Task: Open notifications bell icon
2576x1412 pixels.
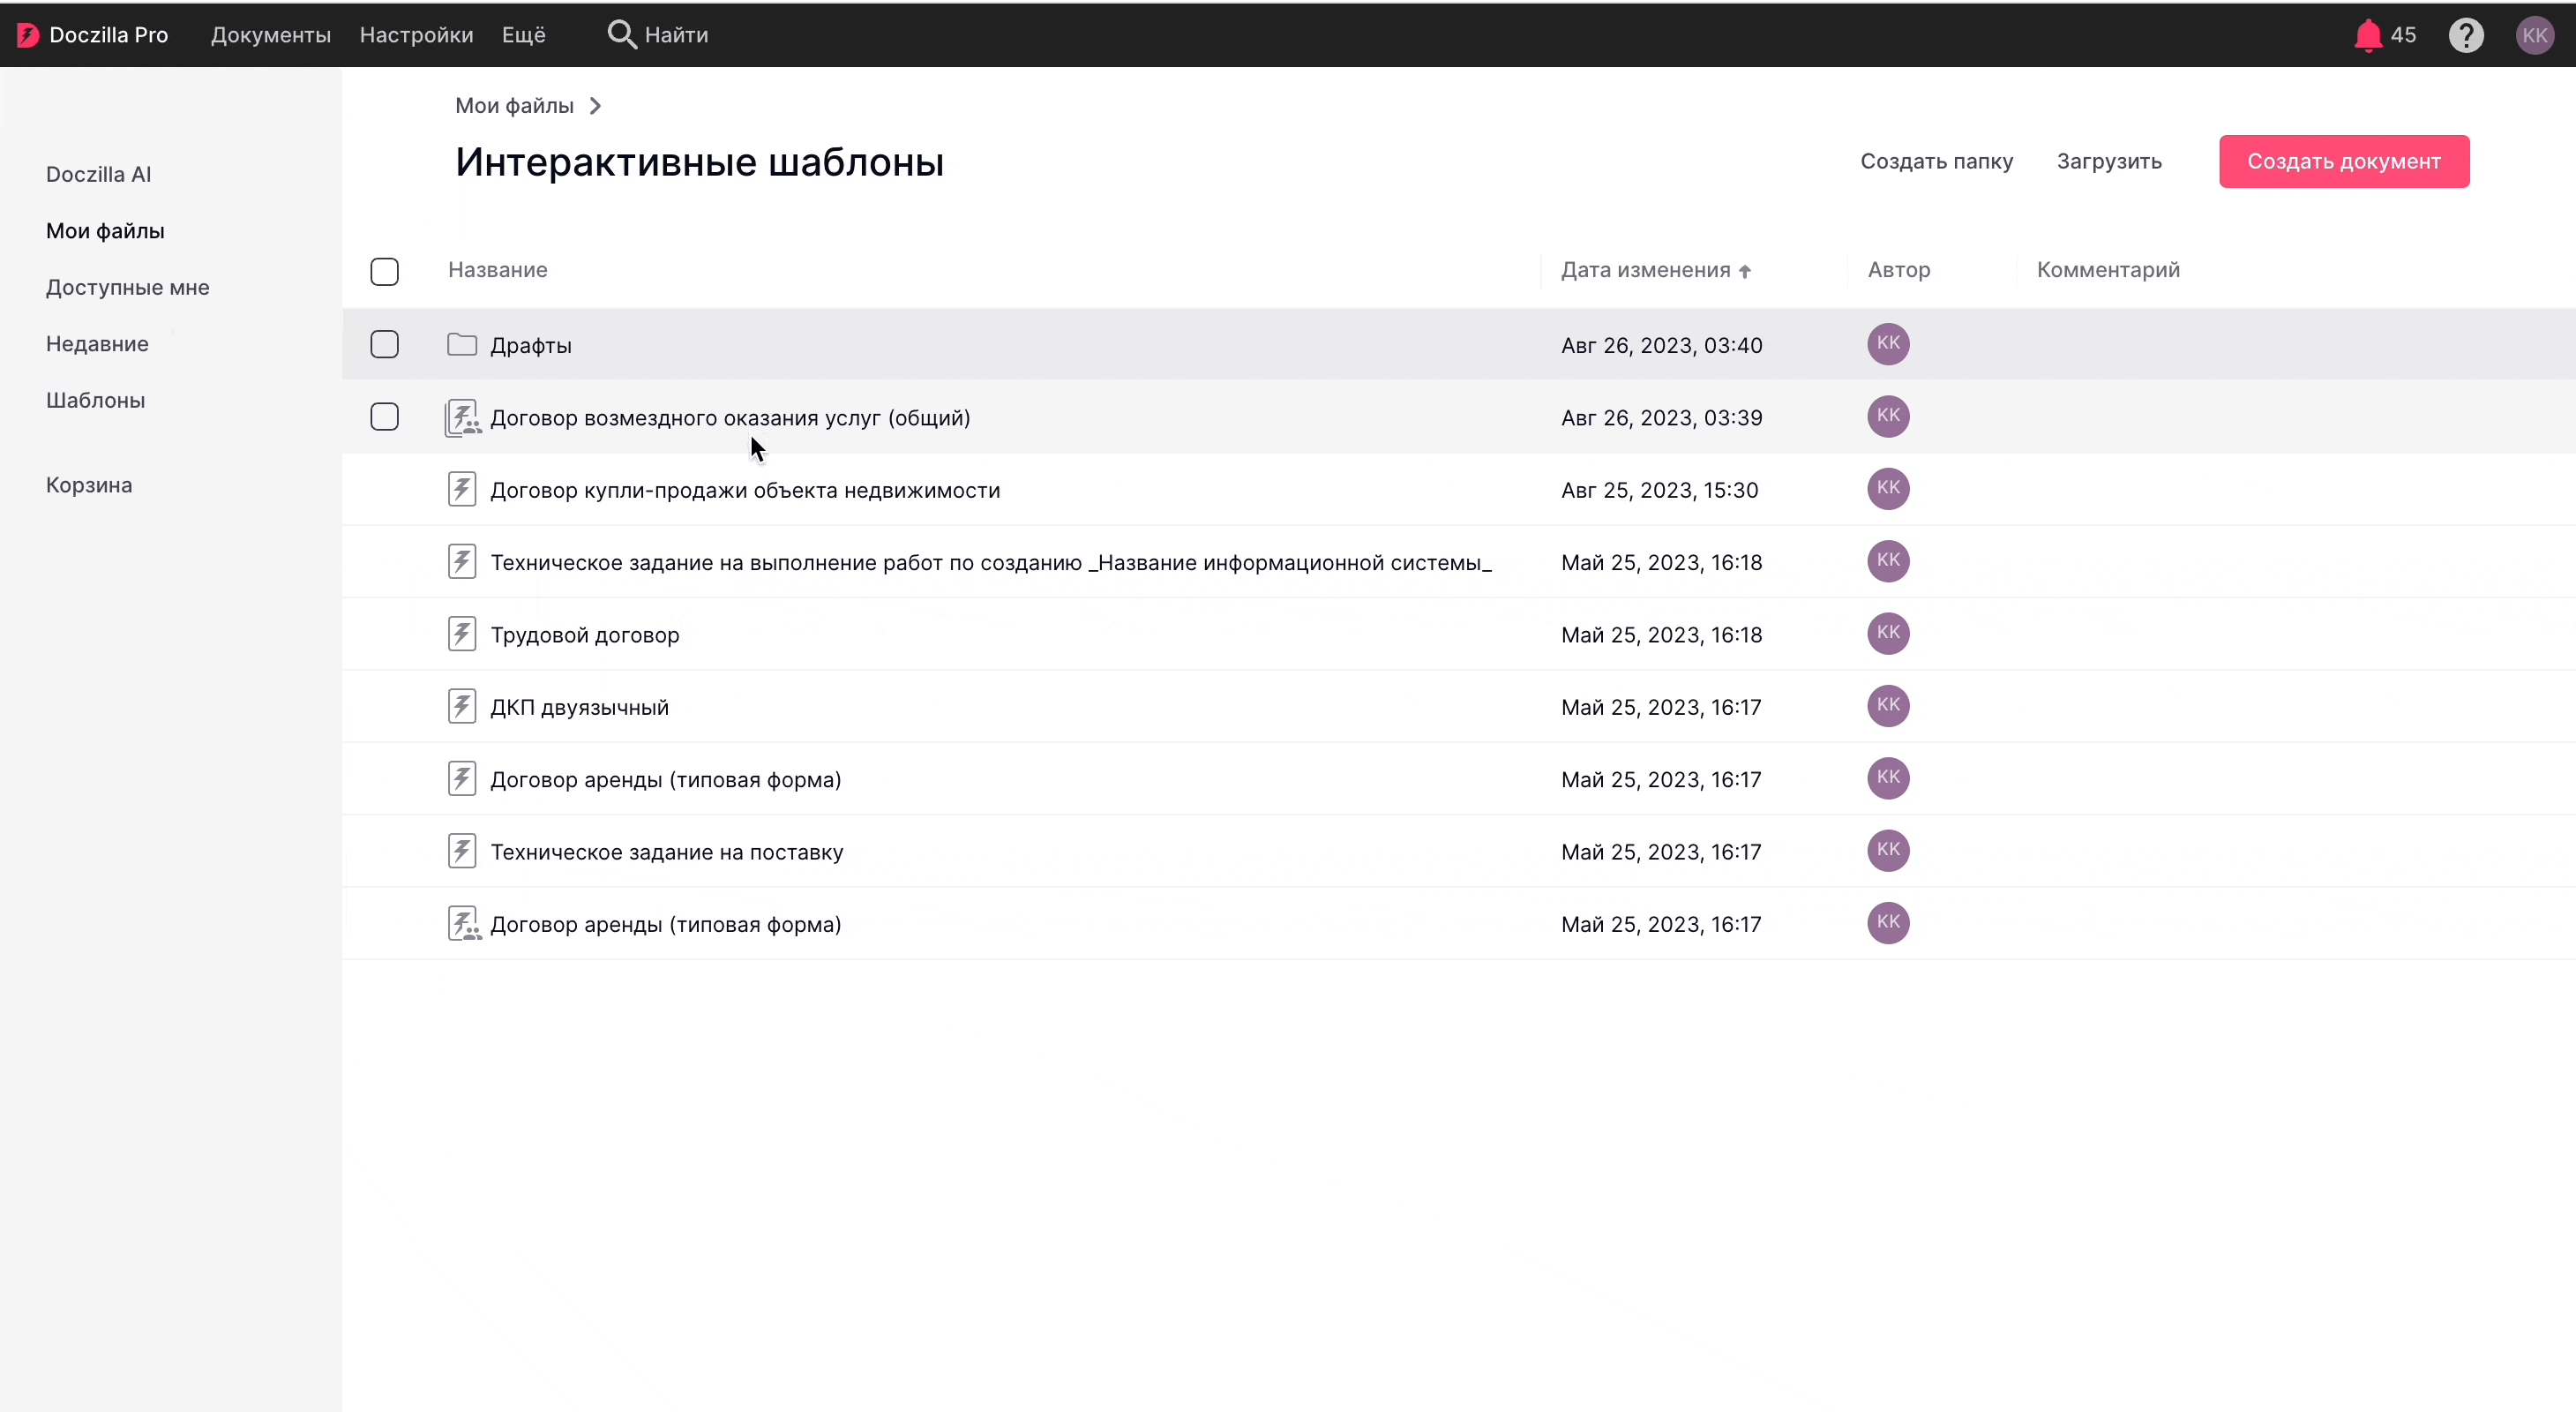Action: 2367,35
